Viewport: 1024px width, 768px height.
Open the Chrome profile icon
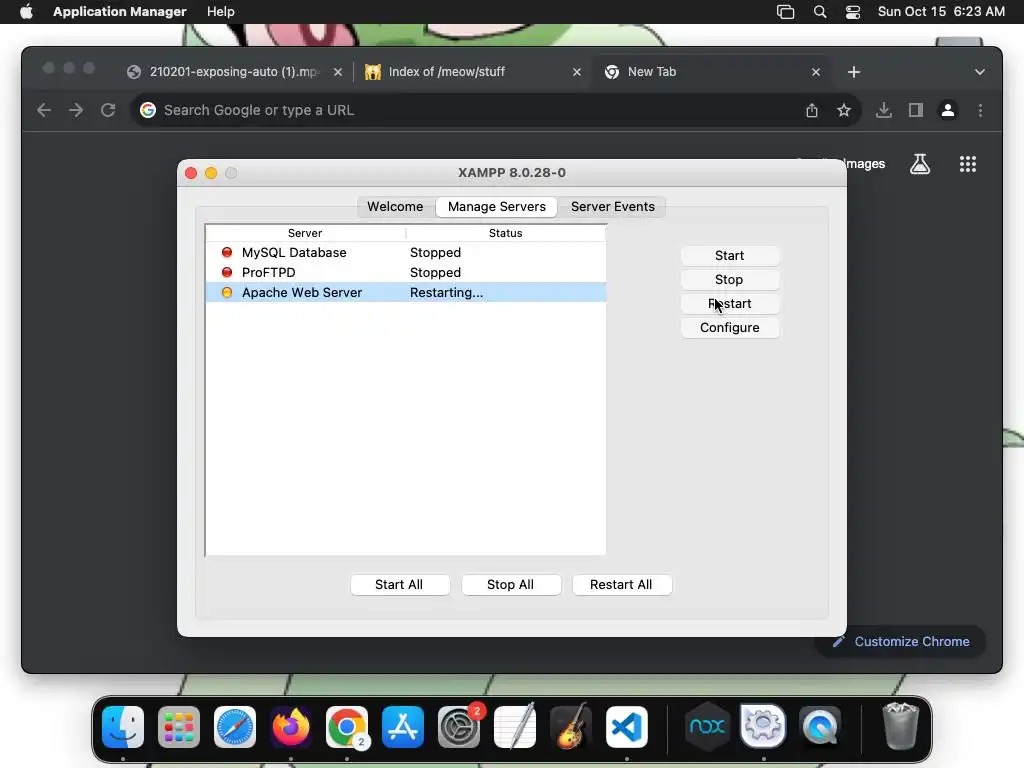tap(948, 110)
